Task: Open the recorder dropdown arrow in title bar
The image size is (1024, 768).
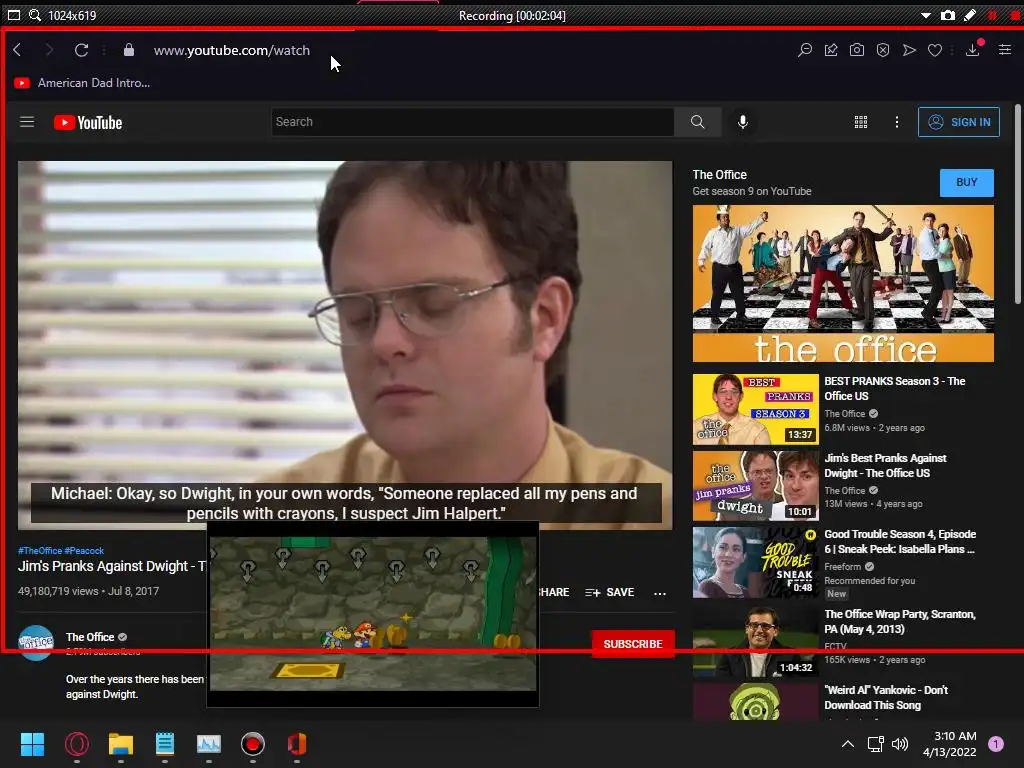Action: pyautogui.click(x=926, y=15)
